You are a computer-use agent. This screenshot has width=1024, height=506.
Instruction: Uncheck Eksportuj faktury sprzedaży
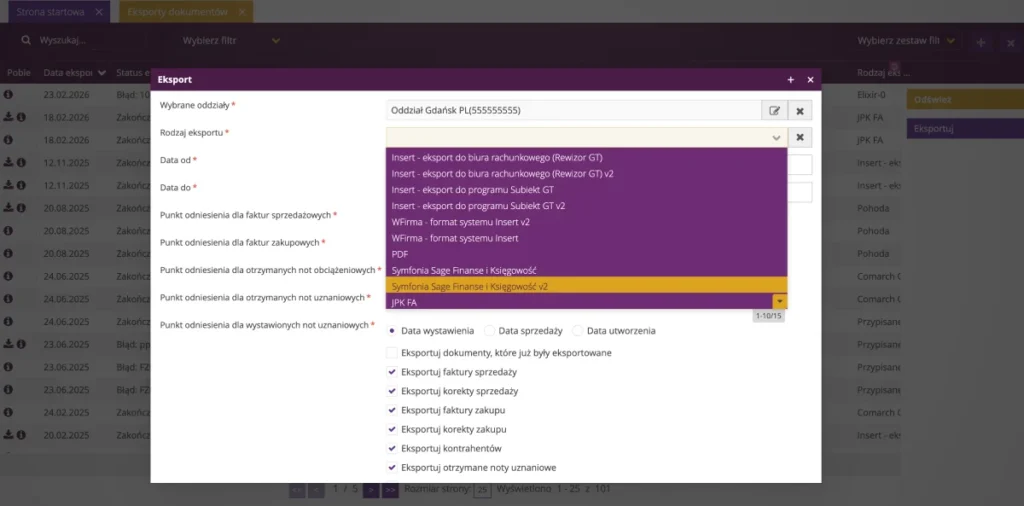pos(392,372)
